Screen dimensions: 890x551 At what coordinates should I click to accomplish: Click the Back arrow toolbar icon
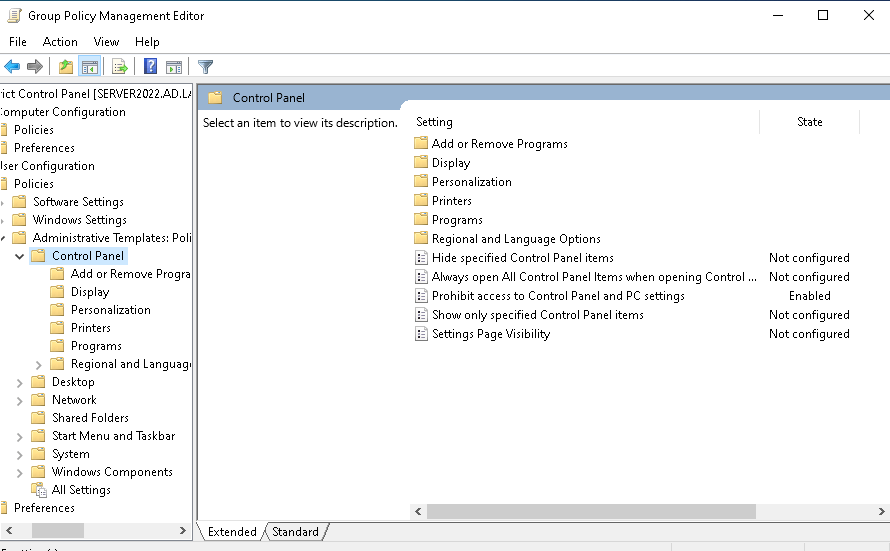pyautogui.click(x=12, y=67)
